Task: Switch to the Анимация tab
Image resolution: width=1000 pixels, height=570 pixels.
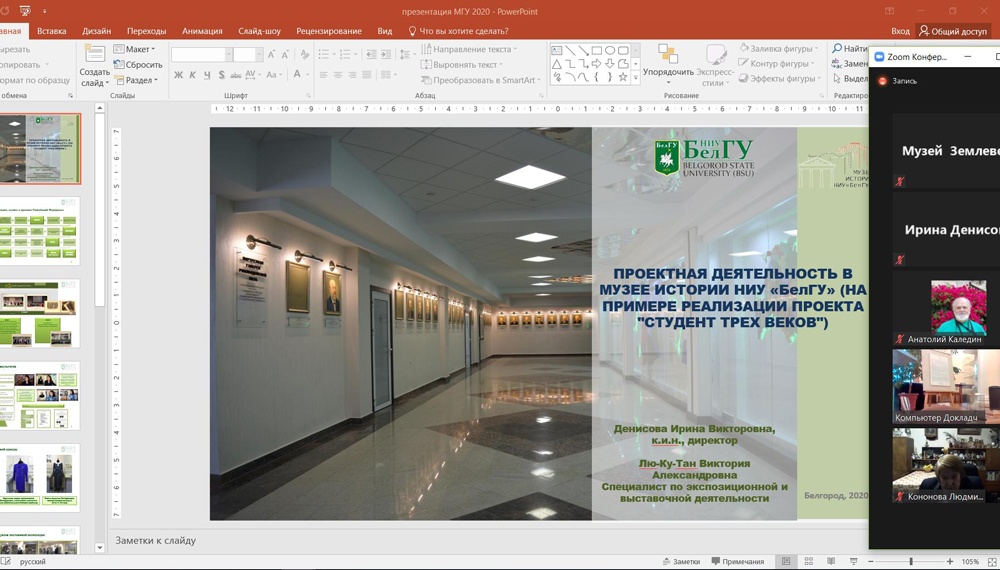Action: pyautogui.click(x=202, y=31)
